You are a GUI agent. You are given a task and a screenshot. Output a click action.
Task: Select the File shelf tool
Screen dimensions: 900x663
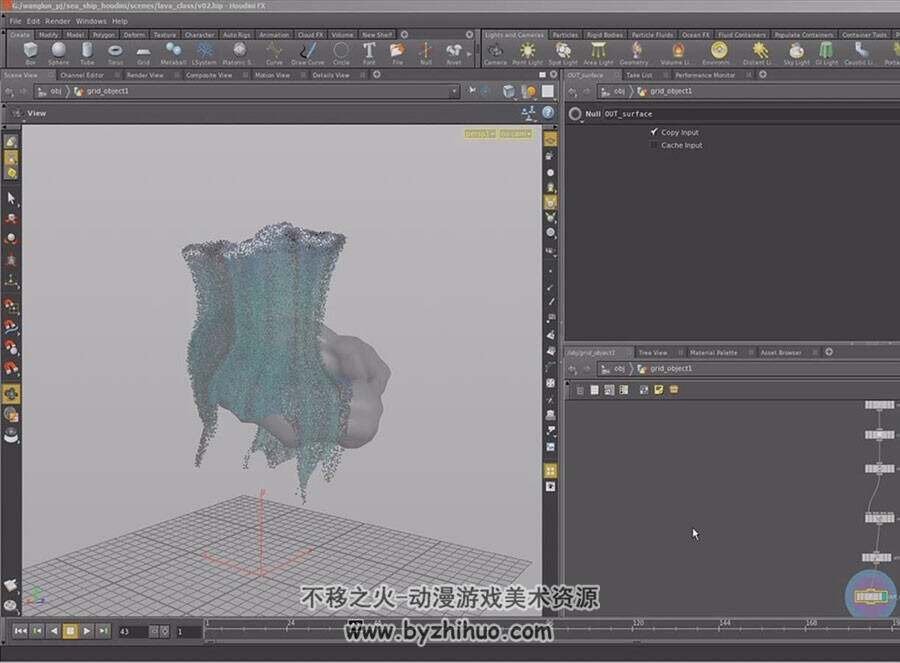pos(397,53)
